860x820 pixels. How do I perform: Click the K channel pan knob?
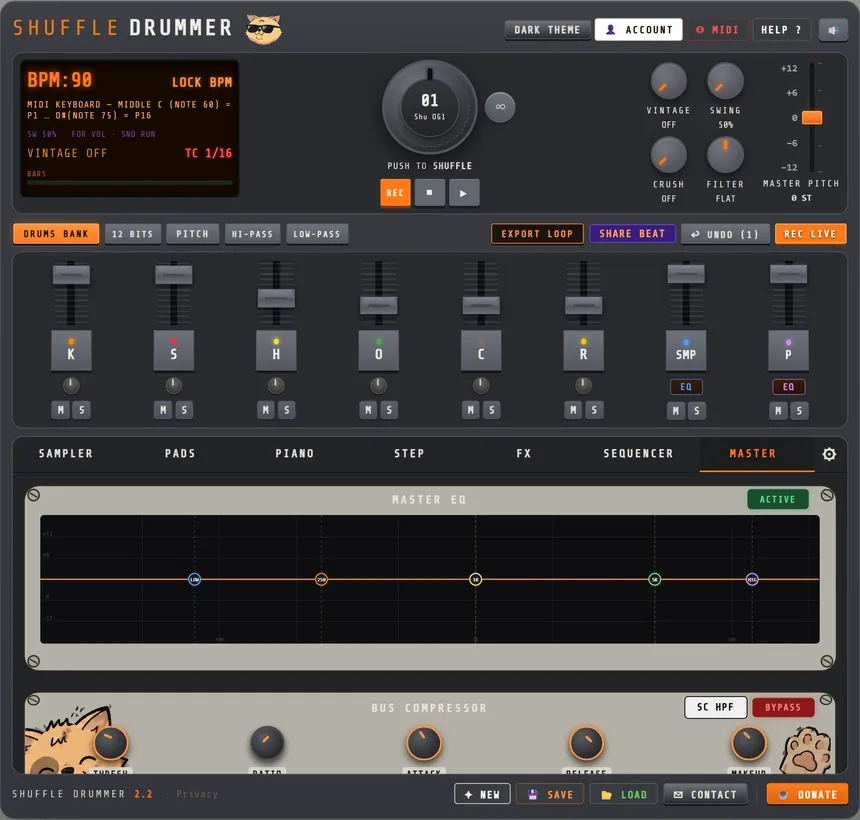[x=71, y=386]
